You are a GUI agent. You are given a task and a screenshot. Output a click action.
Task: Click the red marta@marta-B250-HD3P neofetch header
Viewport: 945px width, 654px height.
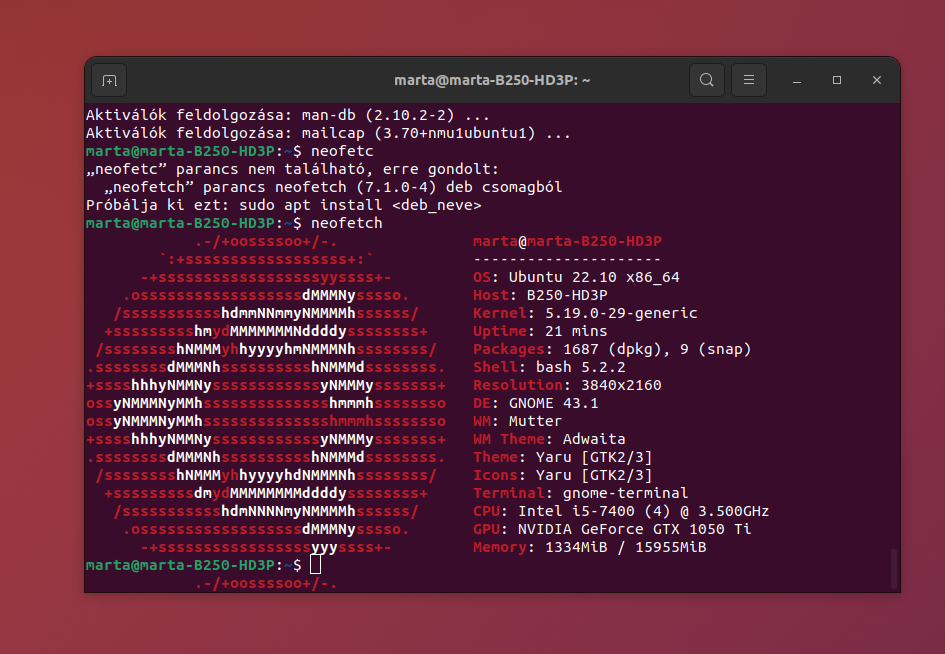[567, 241]
